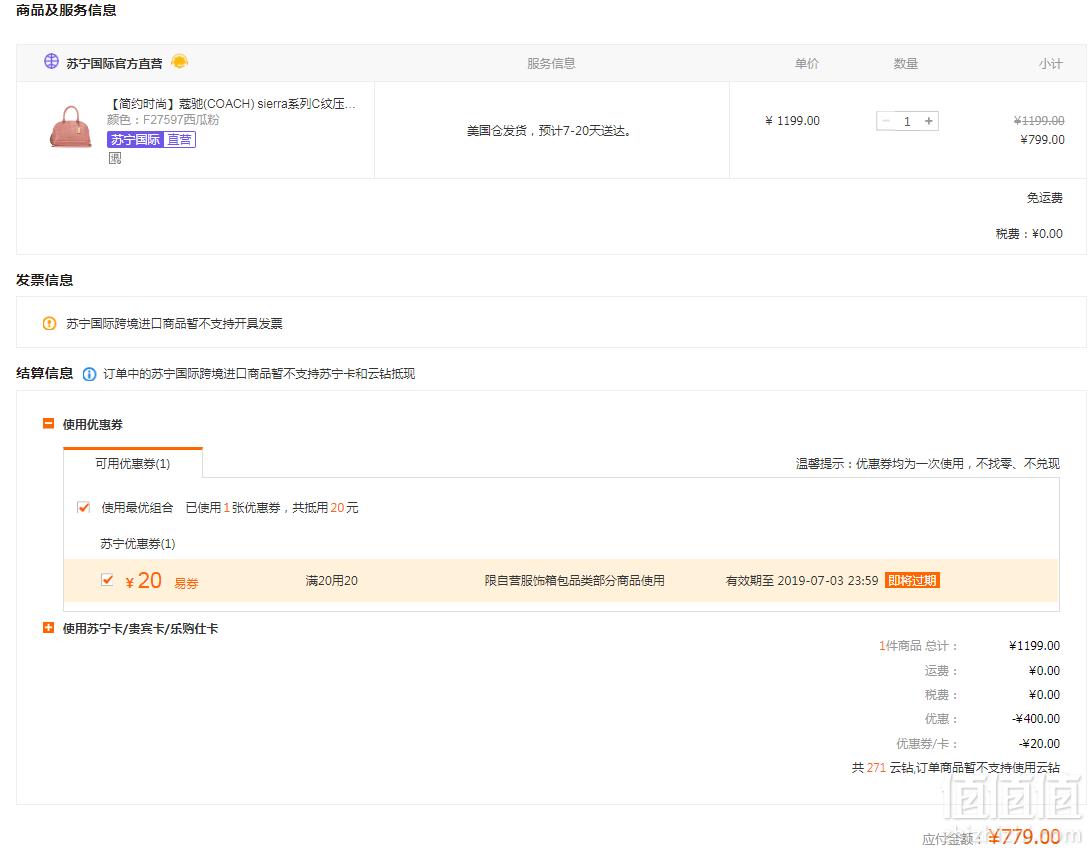Toggle the 使用最优组合 checkbox

point(83,508)
